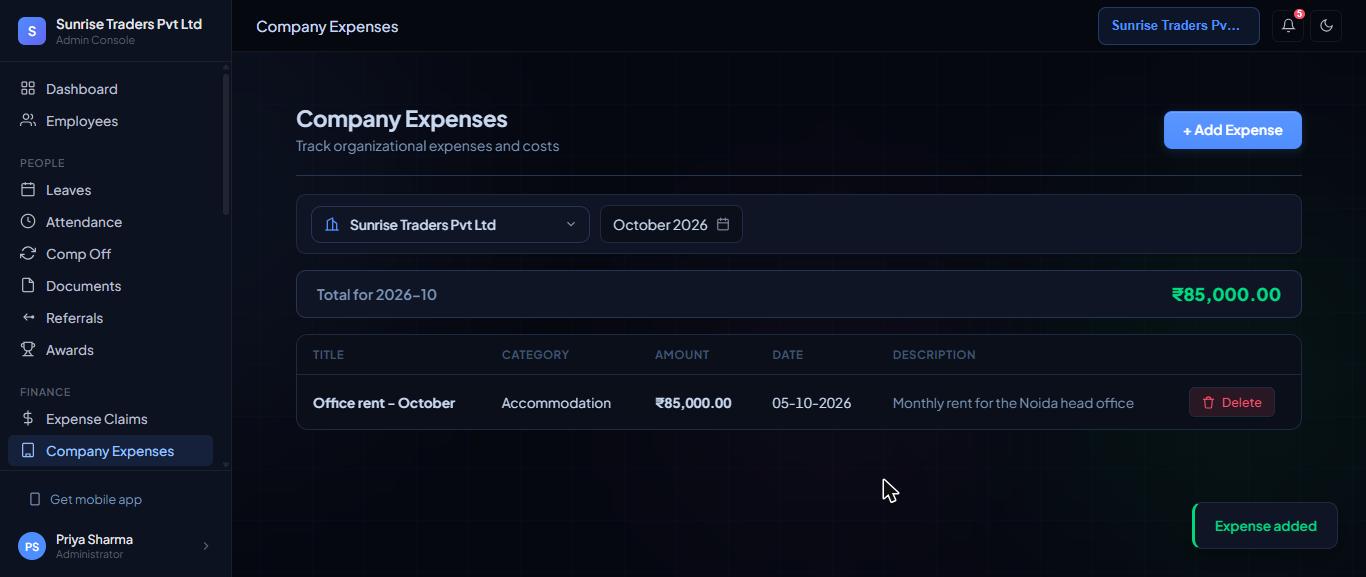Image resolution: width=1366 pixels, height=577 pixels.
Task: Click the calendar icon in the October 2026 field
Action: pos(723,224)
